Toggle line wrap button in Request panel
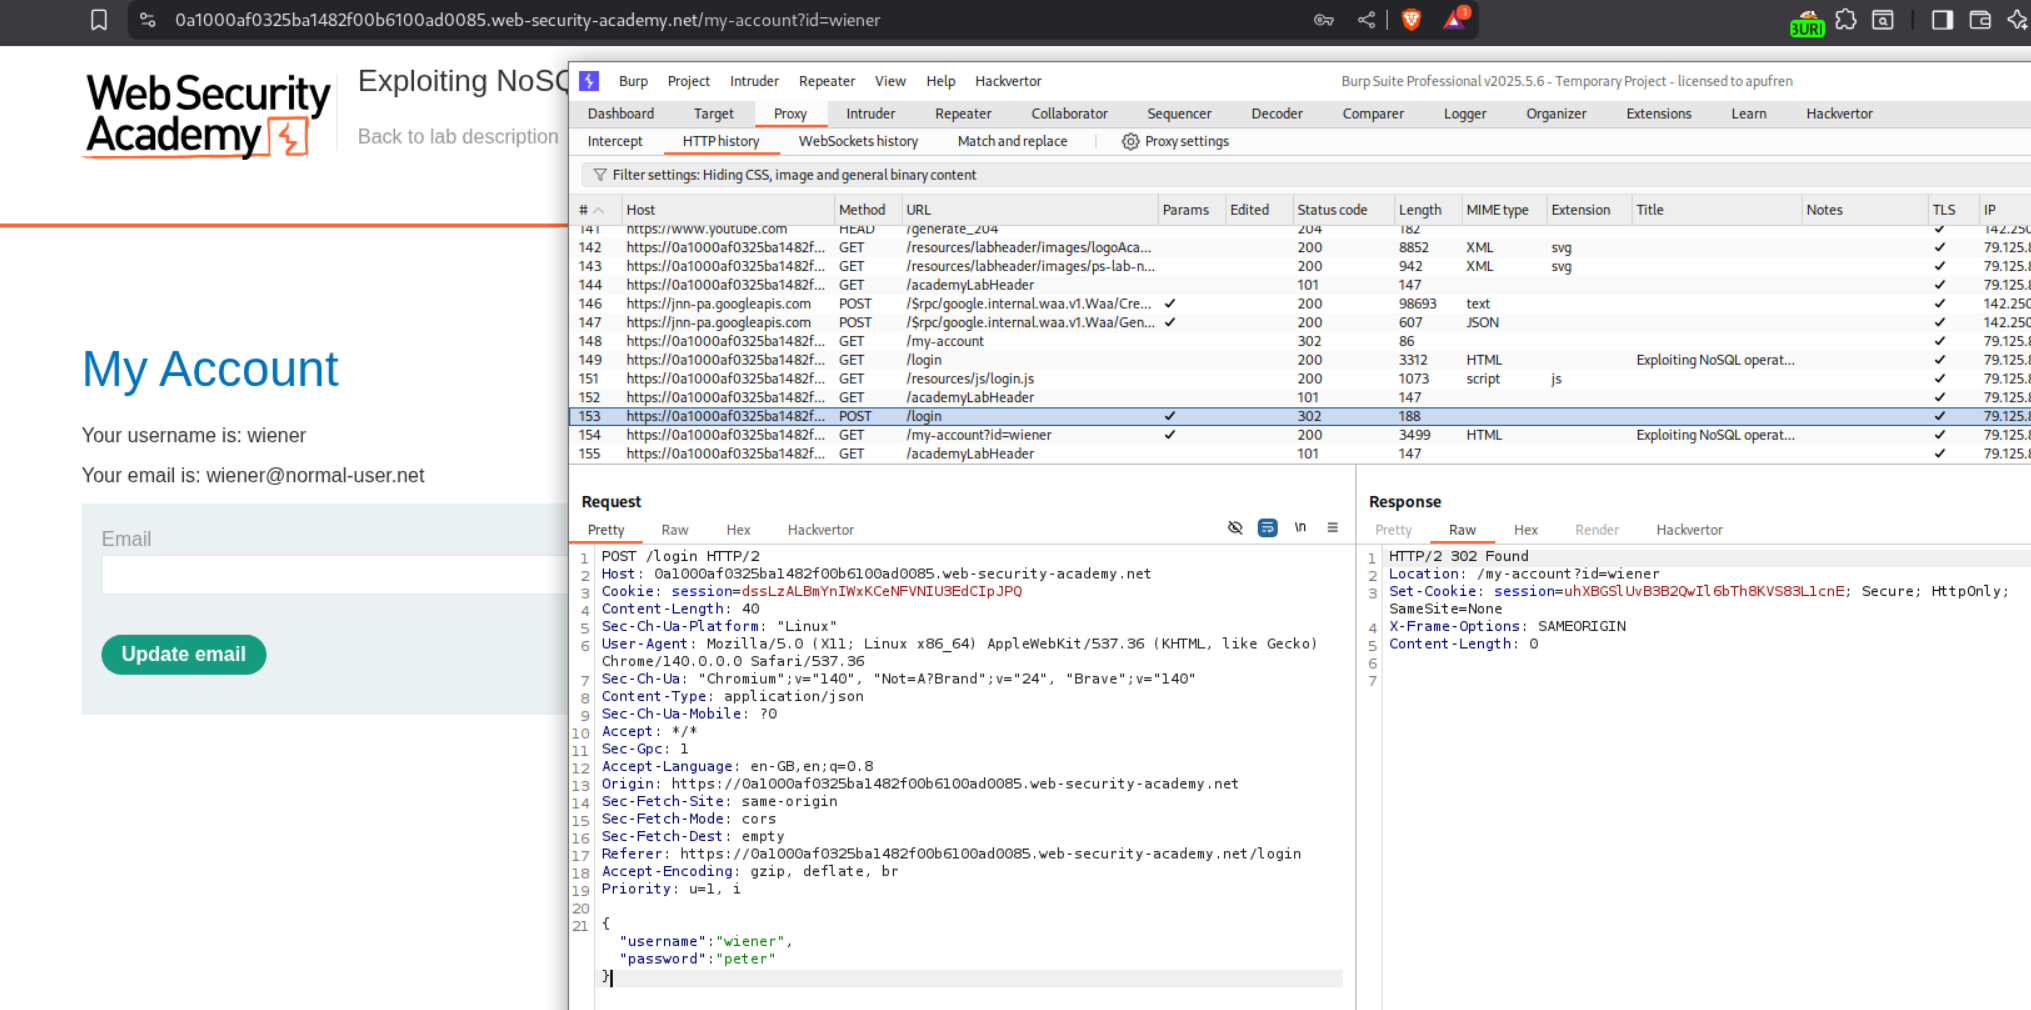Screen dimensions: 2031x1010 (x=1267, y=528)
